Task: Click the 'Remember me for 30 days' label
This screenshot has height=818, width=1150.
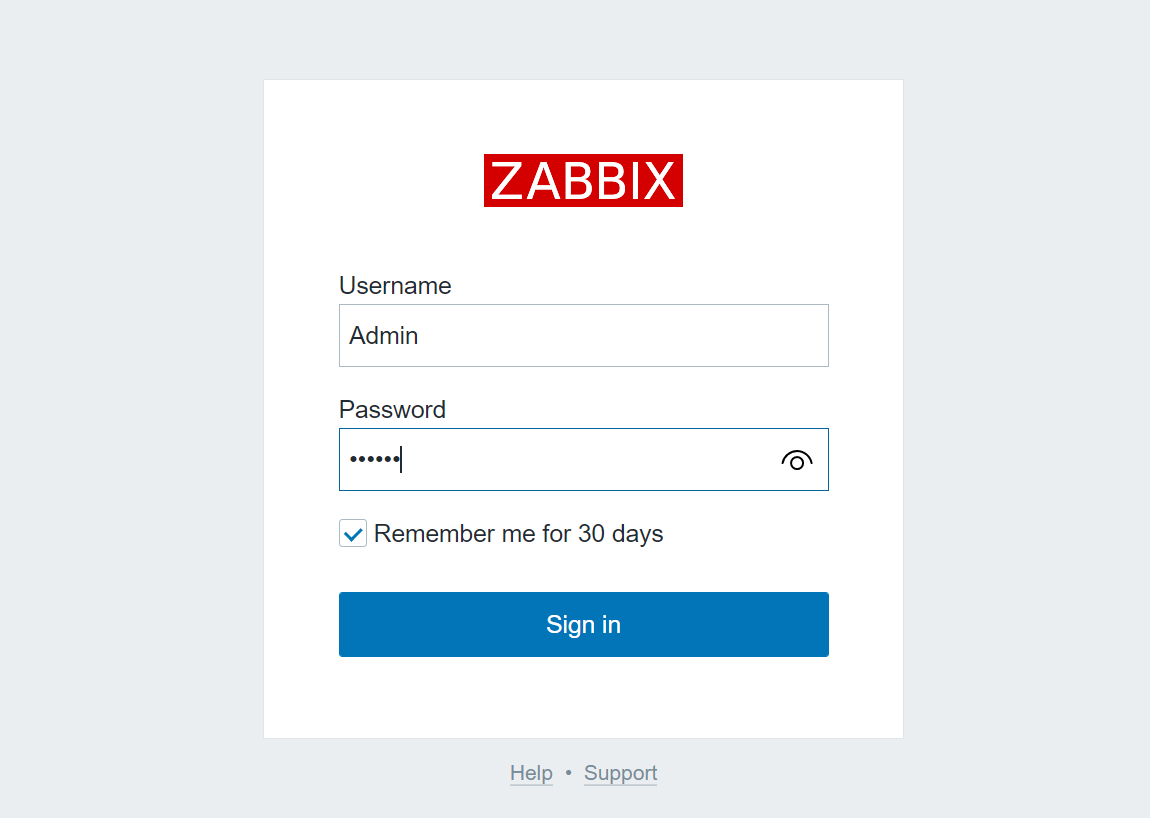Action: pyautogui.click(x=518, y=533)
